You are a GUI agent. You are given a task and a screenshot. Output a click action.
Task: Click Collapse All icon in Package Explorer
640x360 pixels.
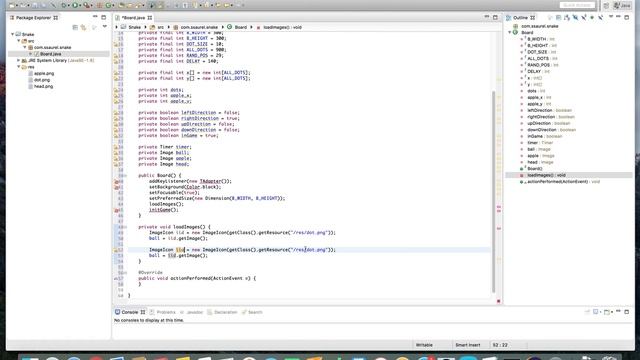[x=75, y=27]
